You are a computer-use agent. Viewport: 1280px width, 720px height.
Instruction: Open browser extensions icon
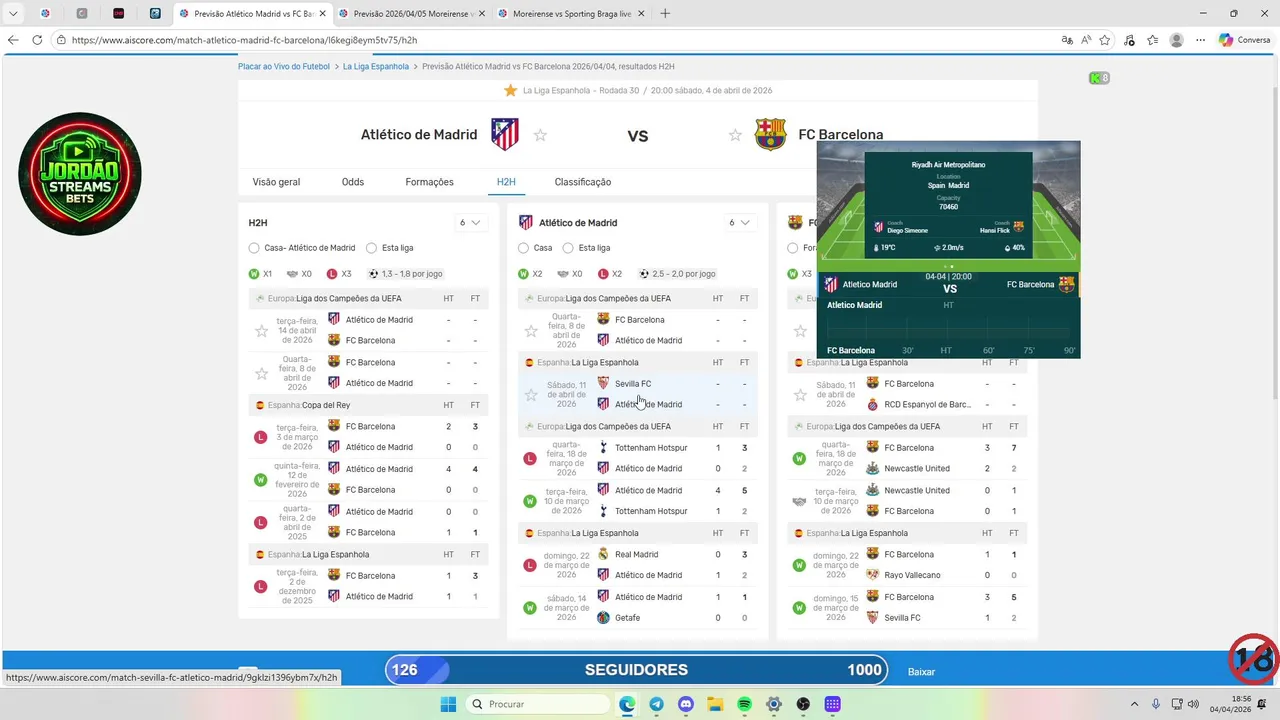[1129, 40]
